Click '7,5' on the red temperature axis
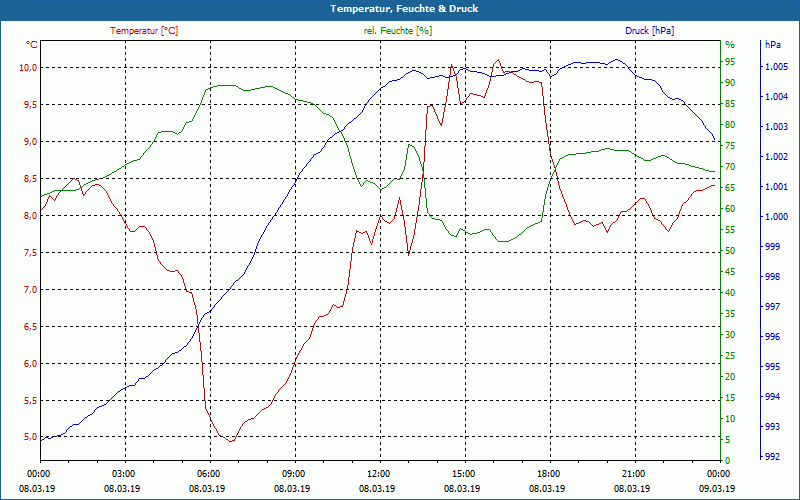Screen dimensions: 800x500 click(31, 253)
